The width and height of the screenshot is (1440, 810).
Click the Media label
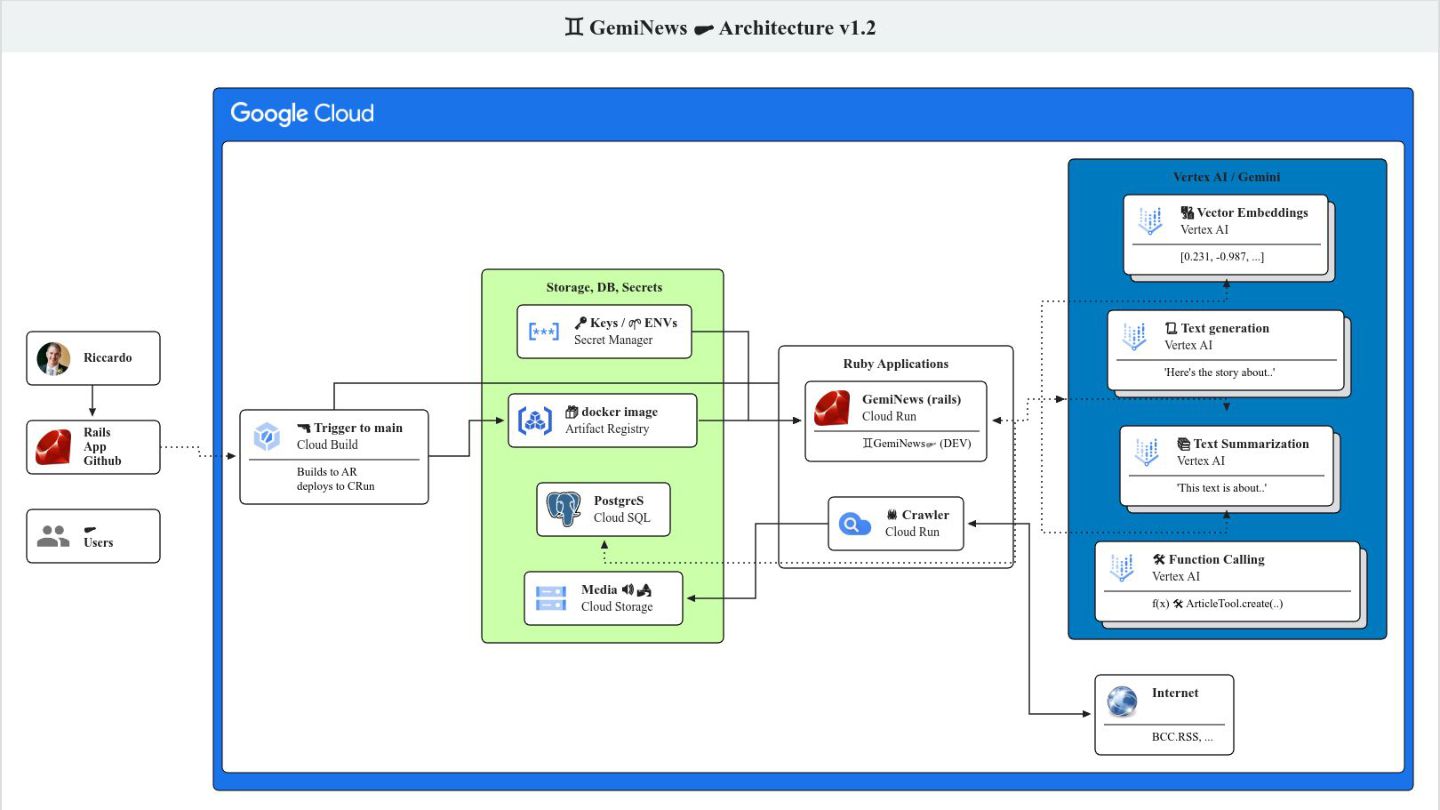pyautogui.click(x=616, y=589)
